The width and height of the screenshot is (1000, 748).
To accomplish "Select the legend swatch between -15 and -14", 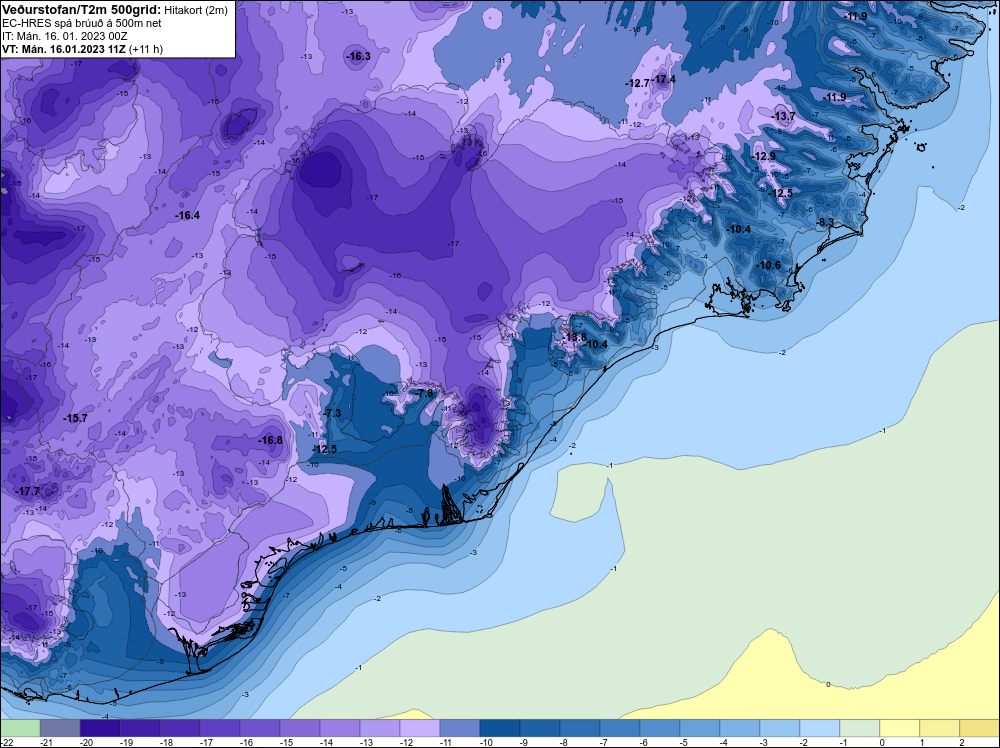I will [300, 728].
